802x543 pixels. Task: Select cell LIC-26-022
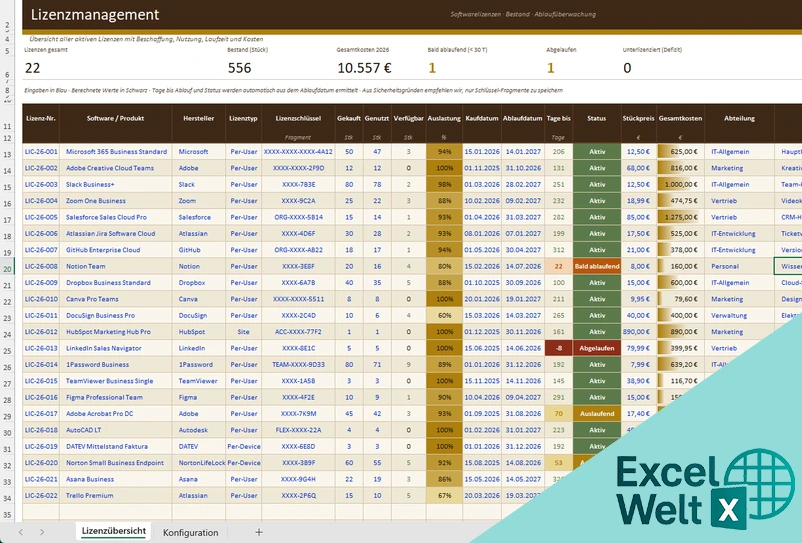coord(41,495)
